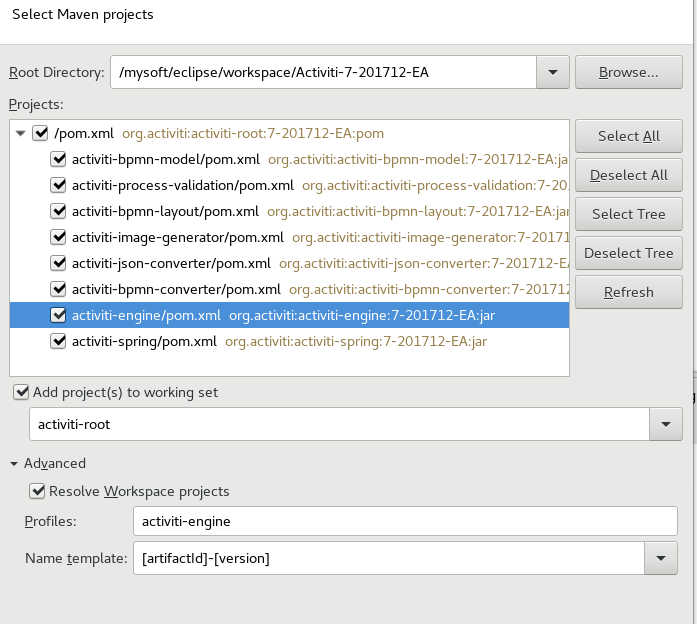The height and width of the screenshot is (624, 697).
Task: Open the Root Directory dropdown arrow
Action: click(552, 72)
